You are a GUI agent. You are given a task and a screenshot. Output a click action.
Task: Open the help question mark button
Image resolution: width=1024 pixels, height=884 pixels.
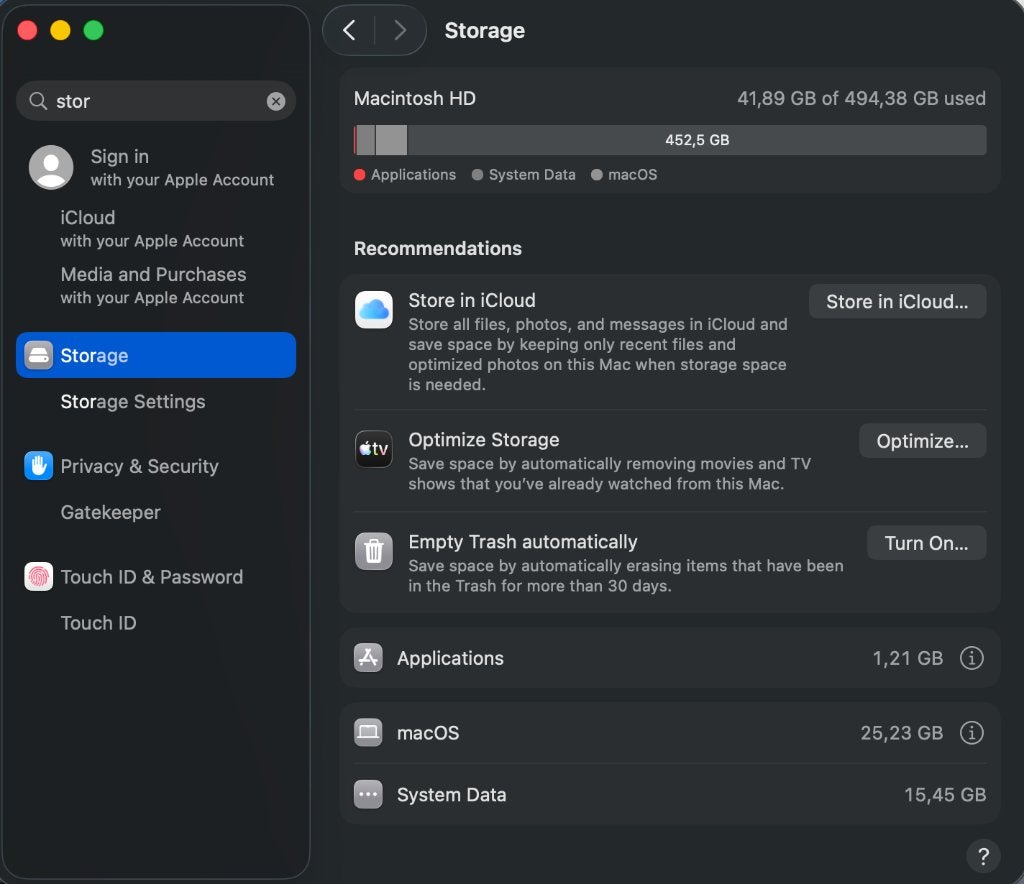click(x=984, y=856)
